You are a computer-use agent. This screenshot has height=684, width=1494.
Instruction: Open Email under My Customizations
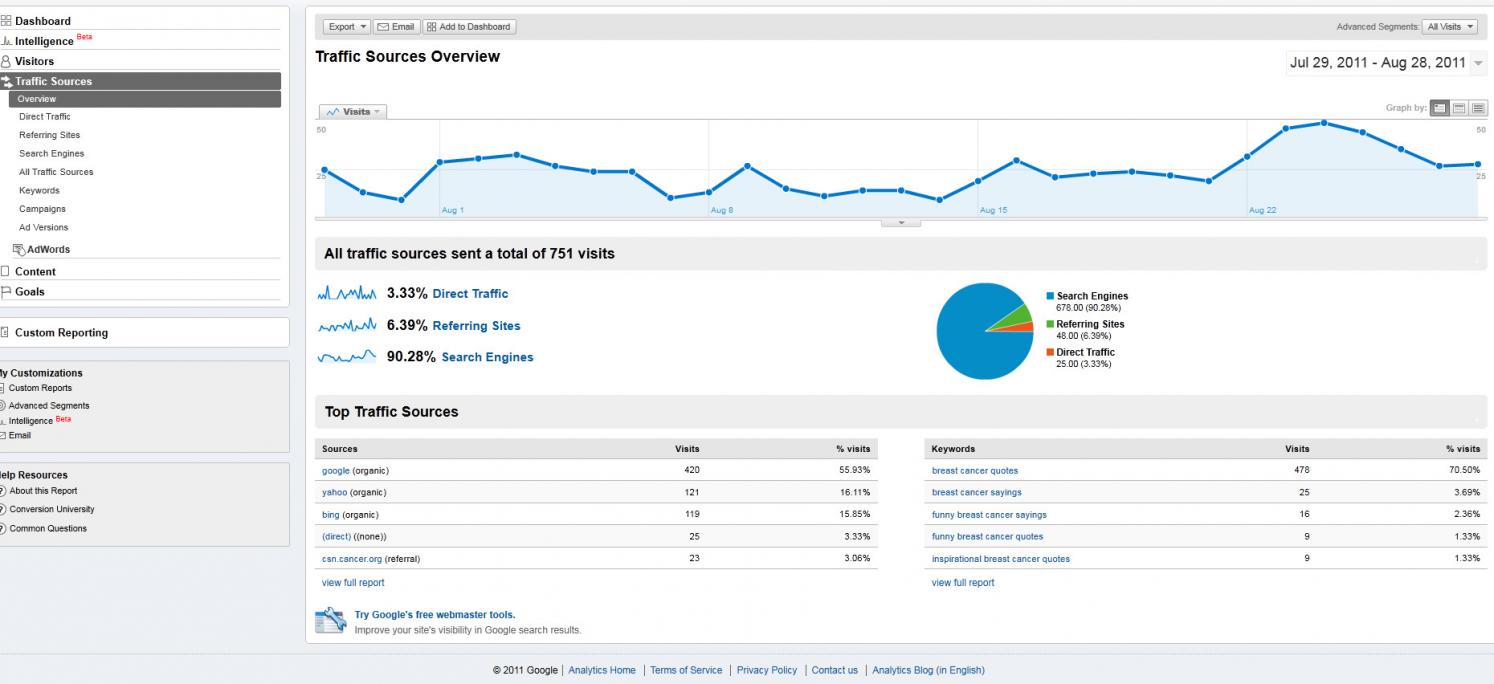[x=20, y=435]
